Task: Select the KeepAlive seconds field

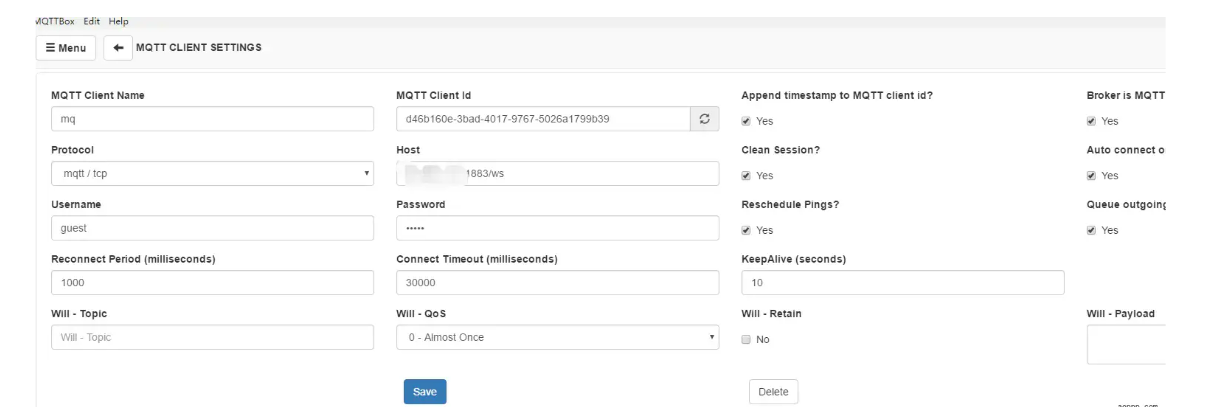Action: [902, 283]
